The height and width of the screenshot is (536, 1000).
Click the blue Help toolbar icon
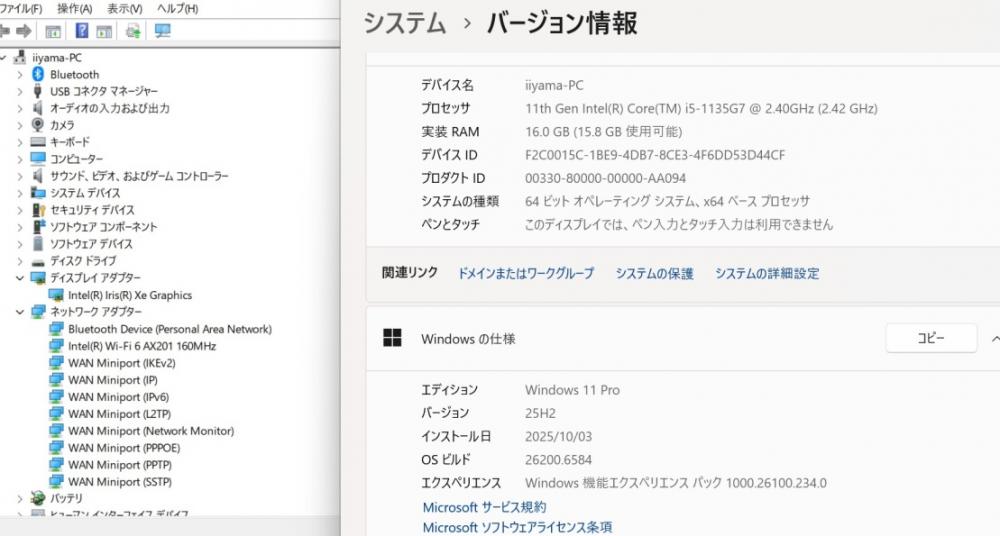point(82,31)
